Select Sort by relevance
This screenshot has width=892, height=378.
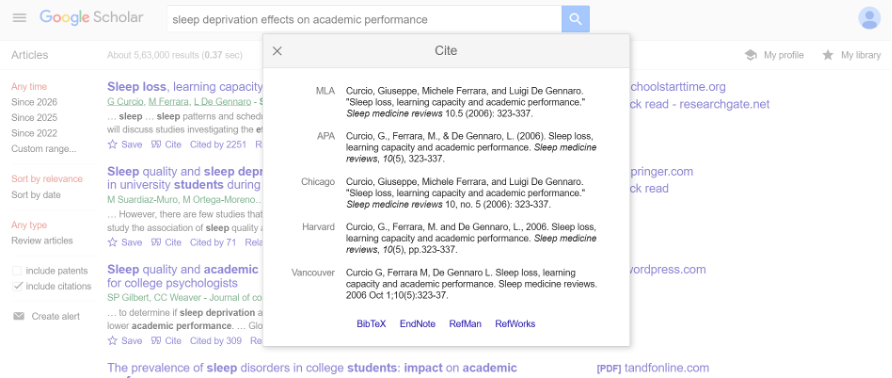[x=47, y=179]
